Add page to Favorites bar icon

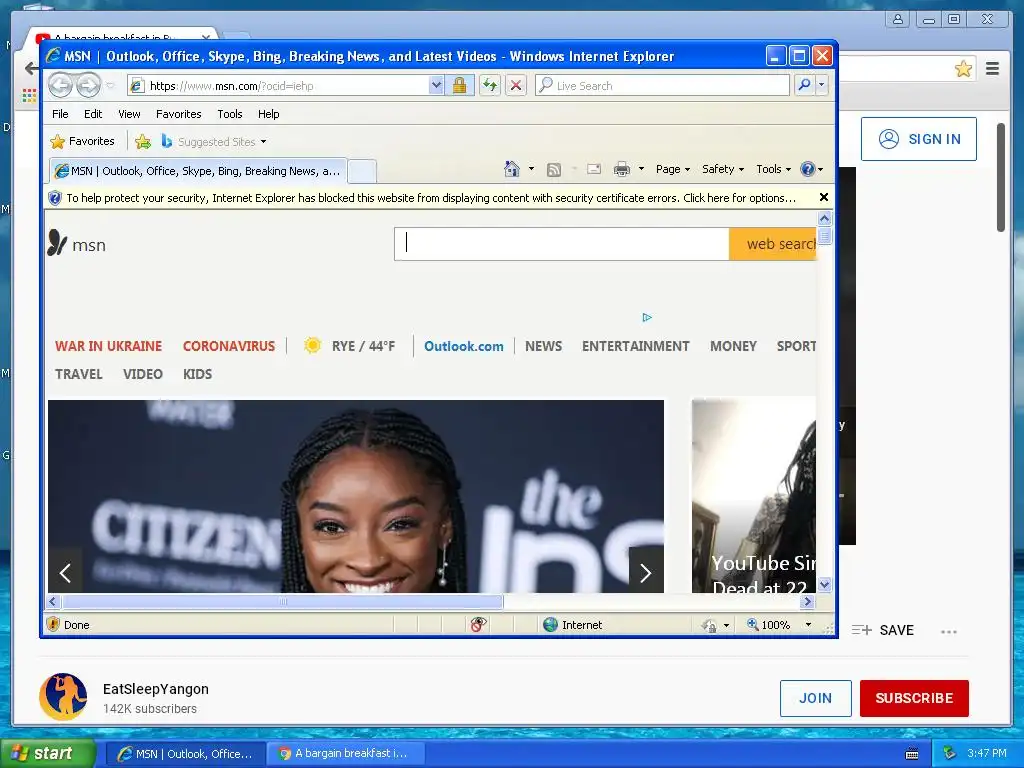coord(142,141)
